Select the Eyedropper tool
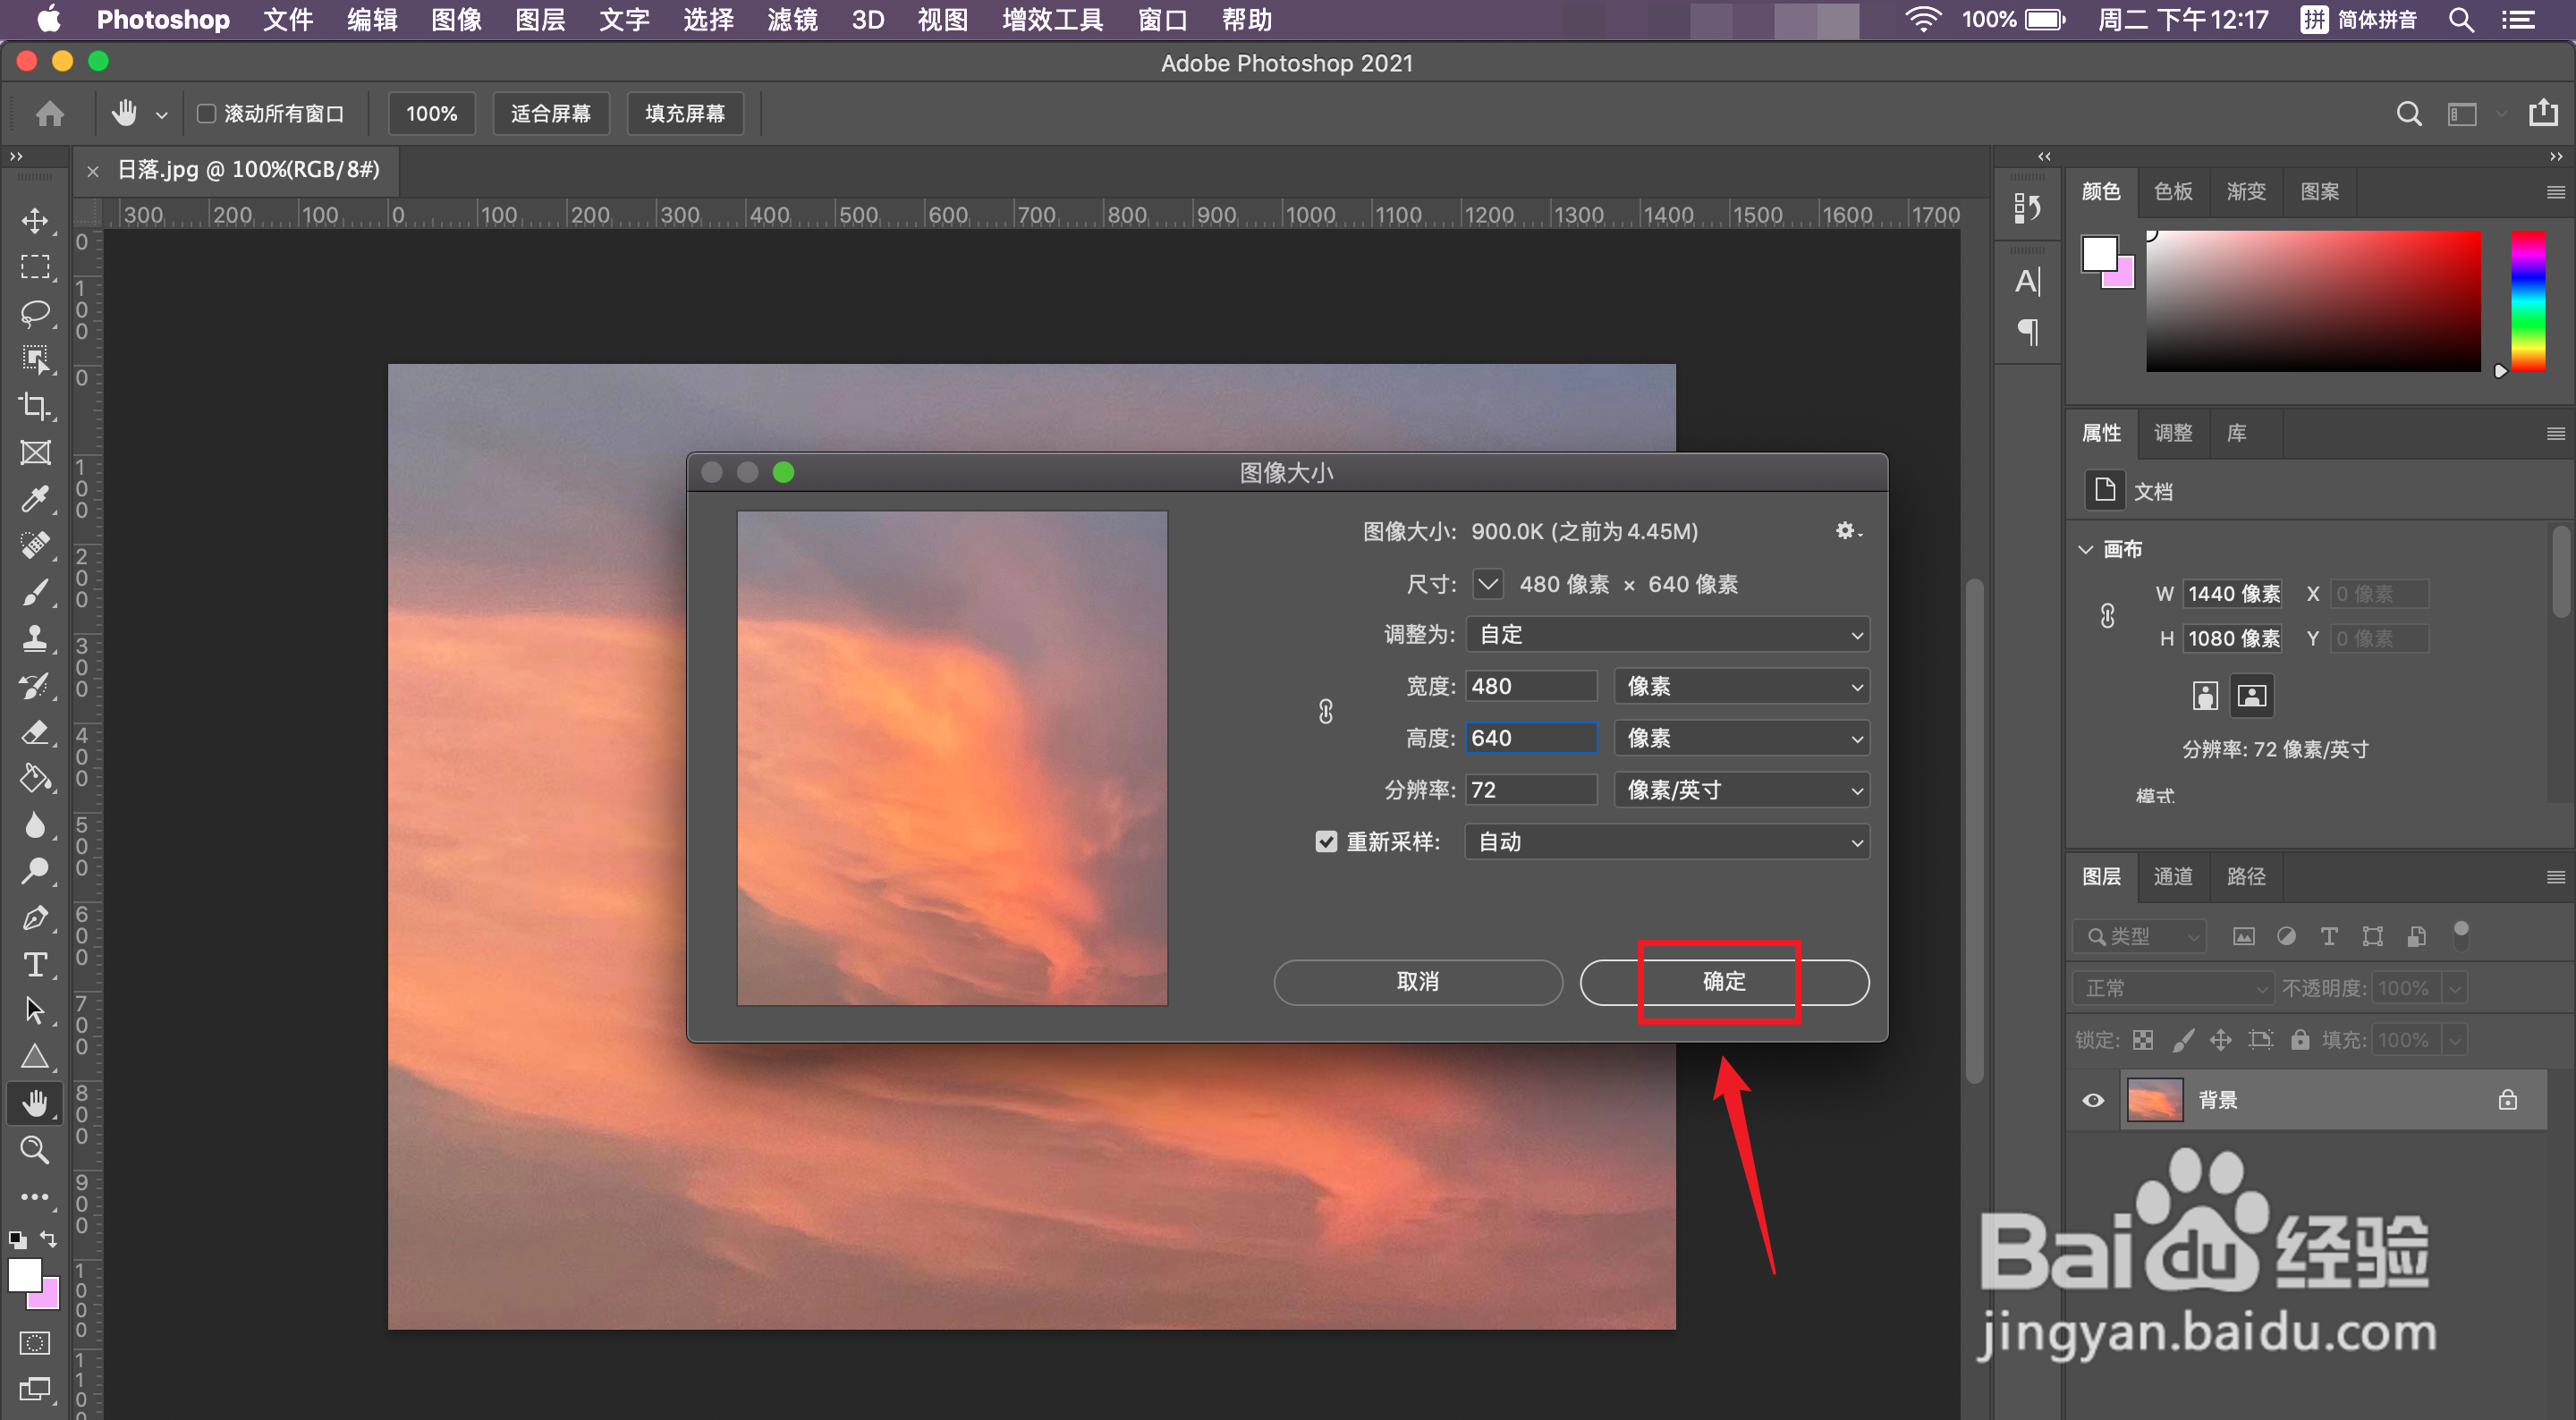 tap(35, 498)
